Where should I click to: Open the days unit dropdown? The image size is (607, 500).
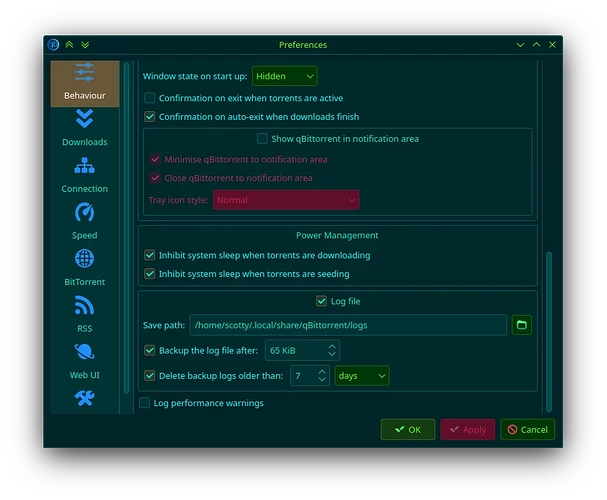[362, 376]
